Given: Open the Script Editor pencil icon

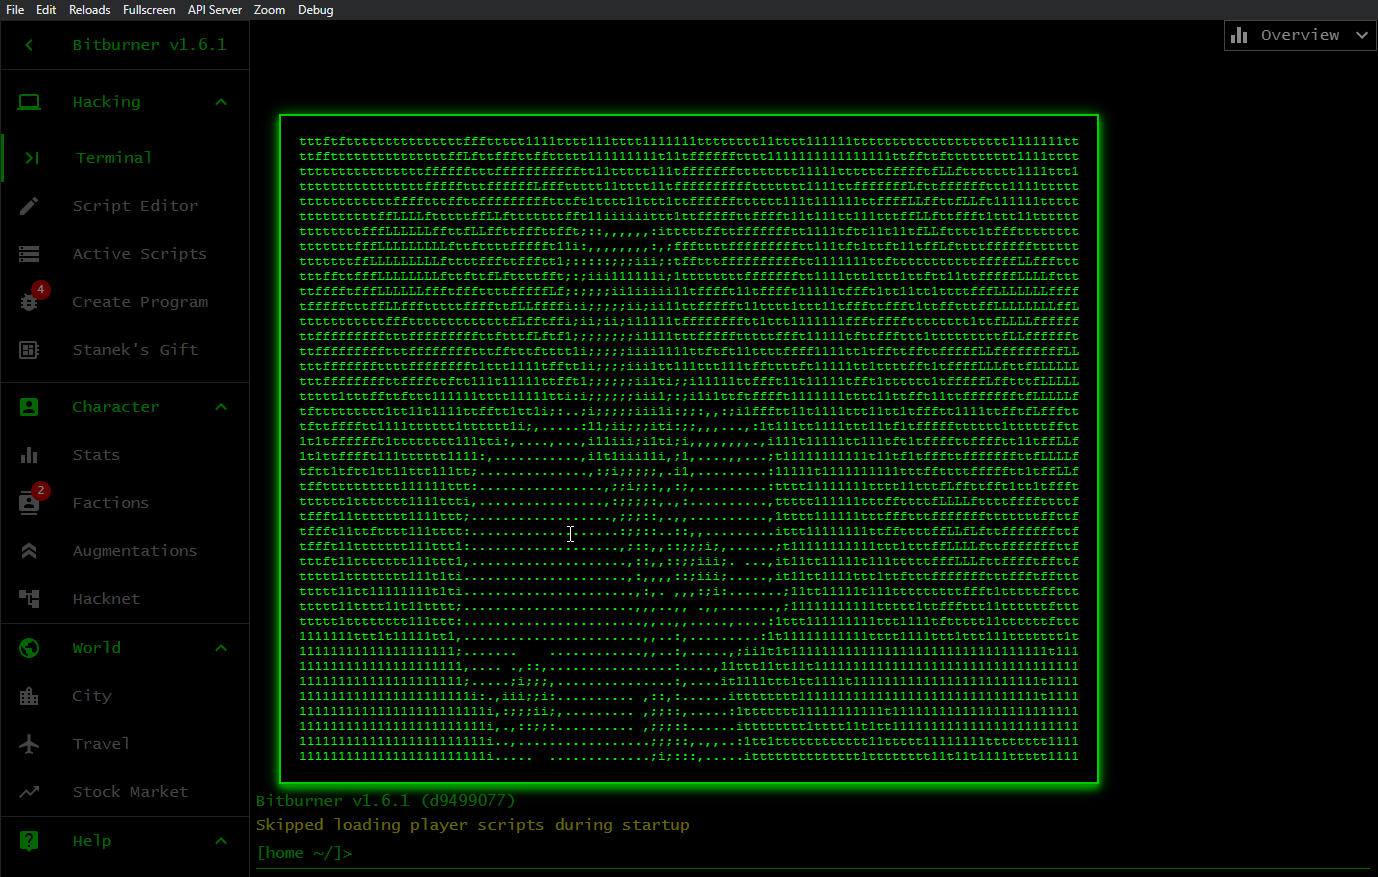Looking at the screenshot, I should (29, 205).
